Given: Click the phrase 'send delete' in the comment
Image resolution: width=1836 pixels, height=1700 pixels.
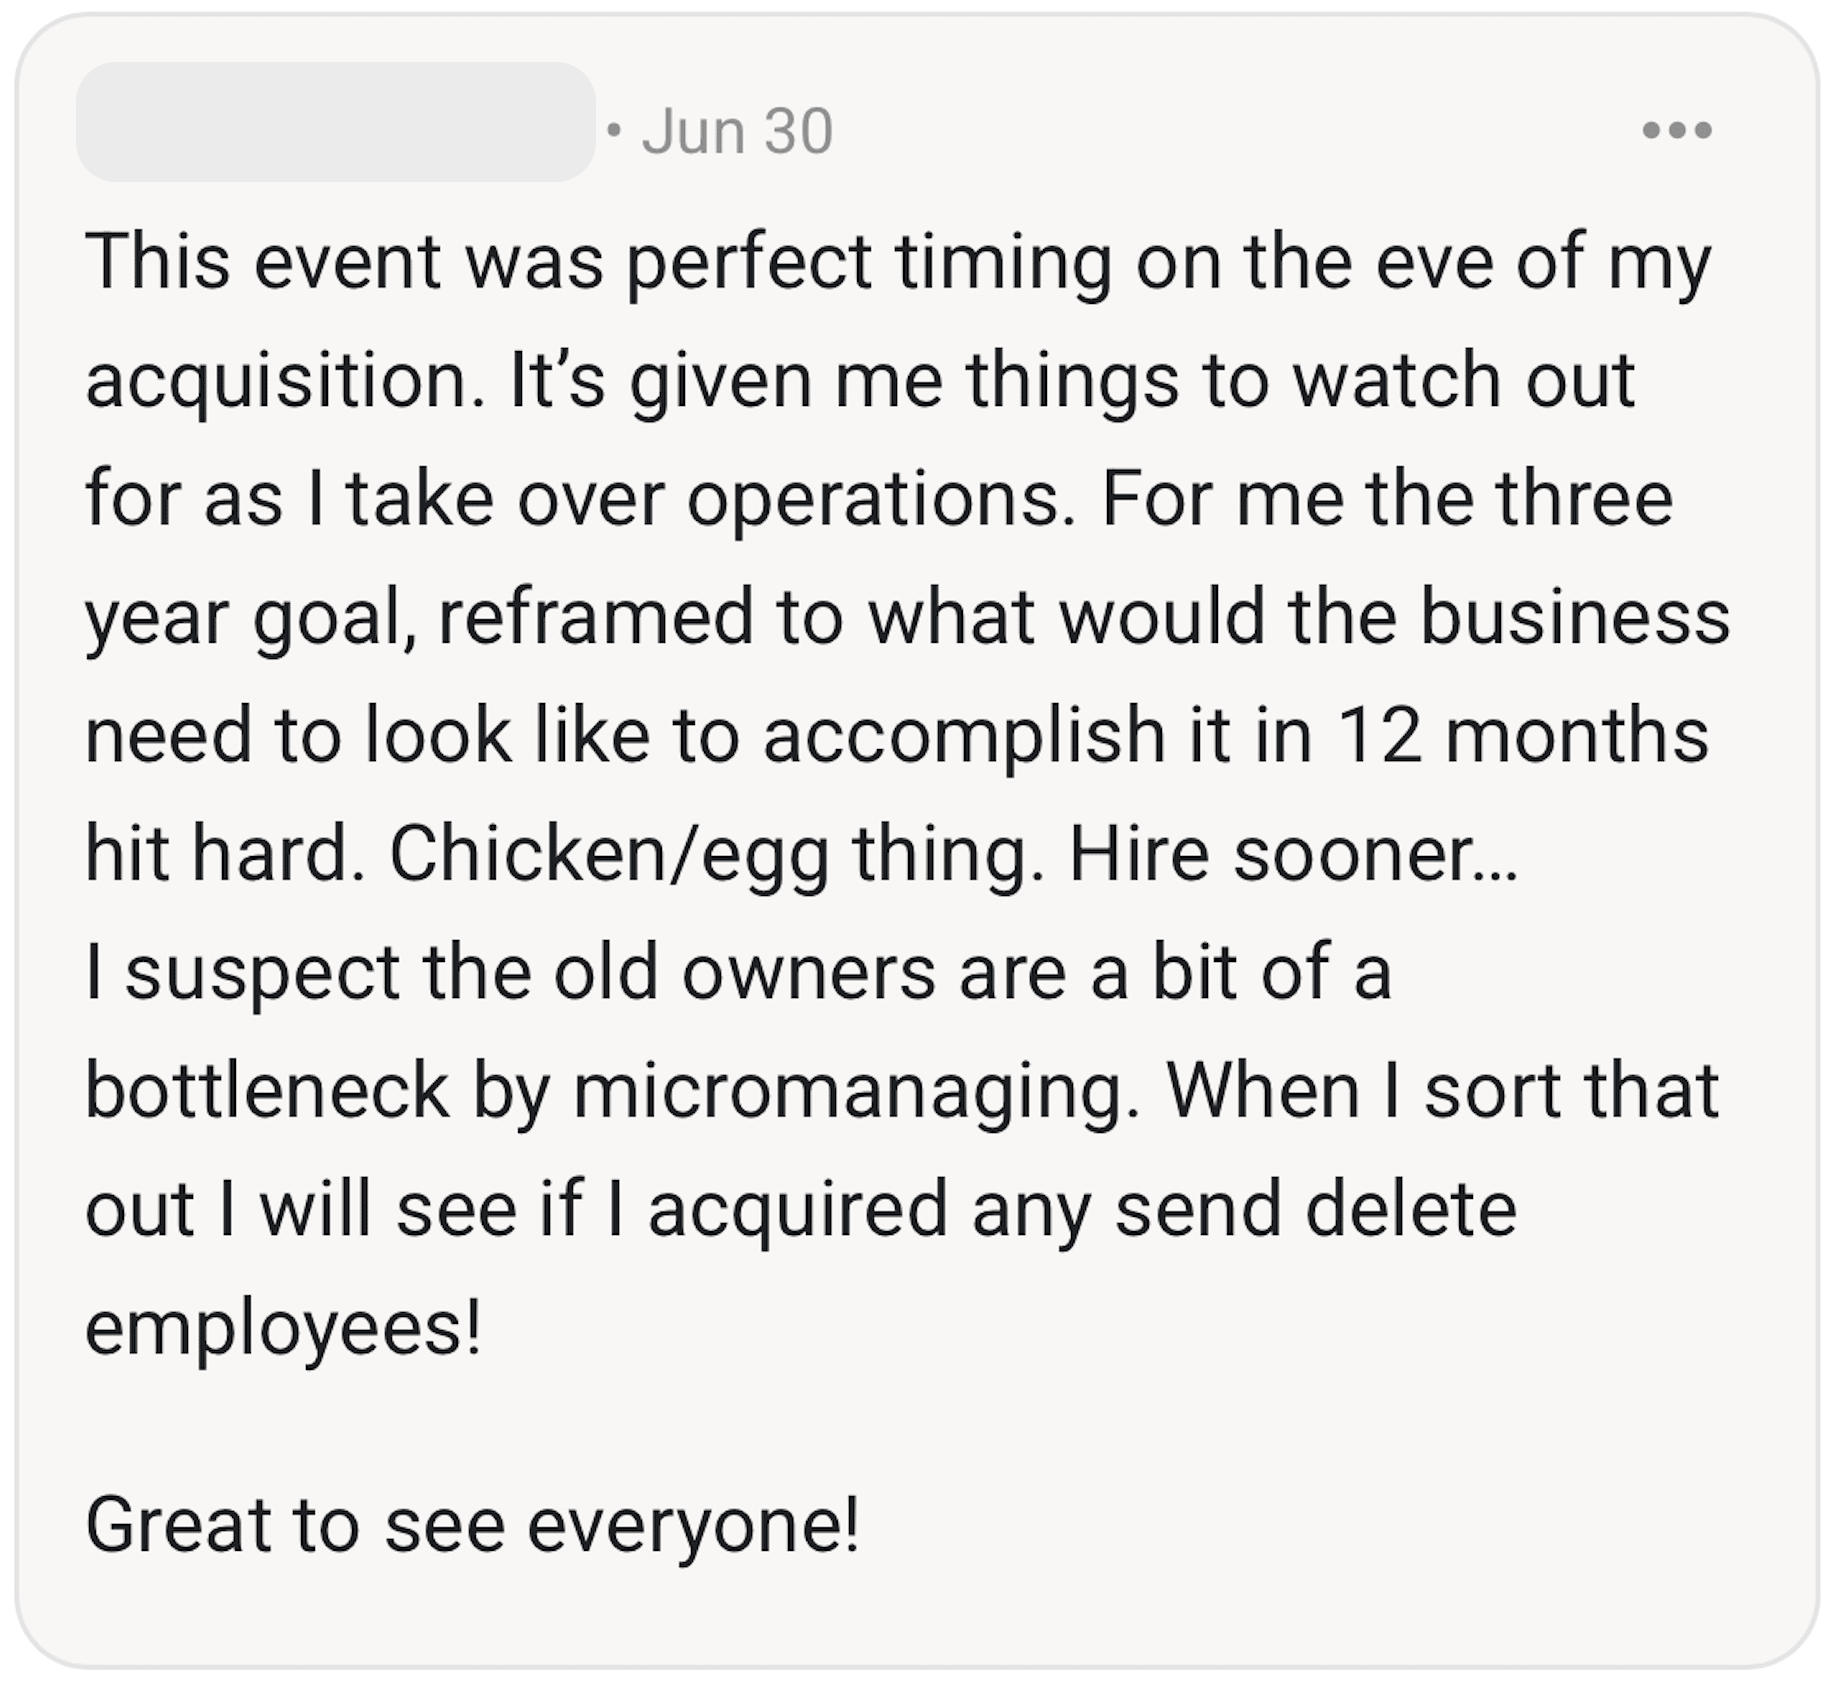Looking at the screenshot, I should click(x=1316, y=1209).
